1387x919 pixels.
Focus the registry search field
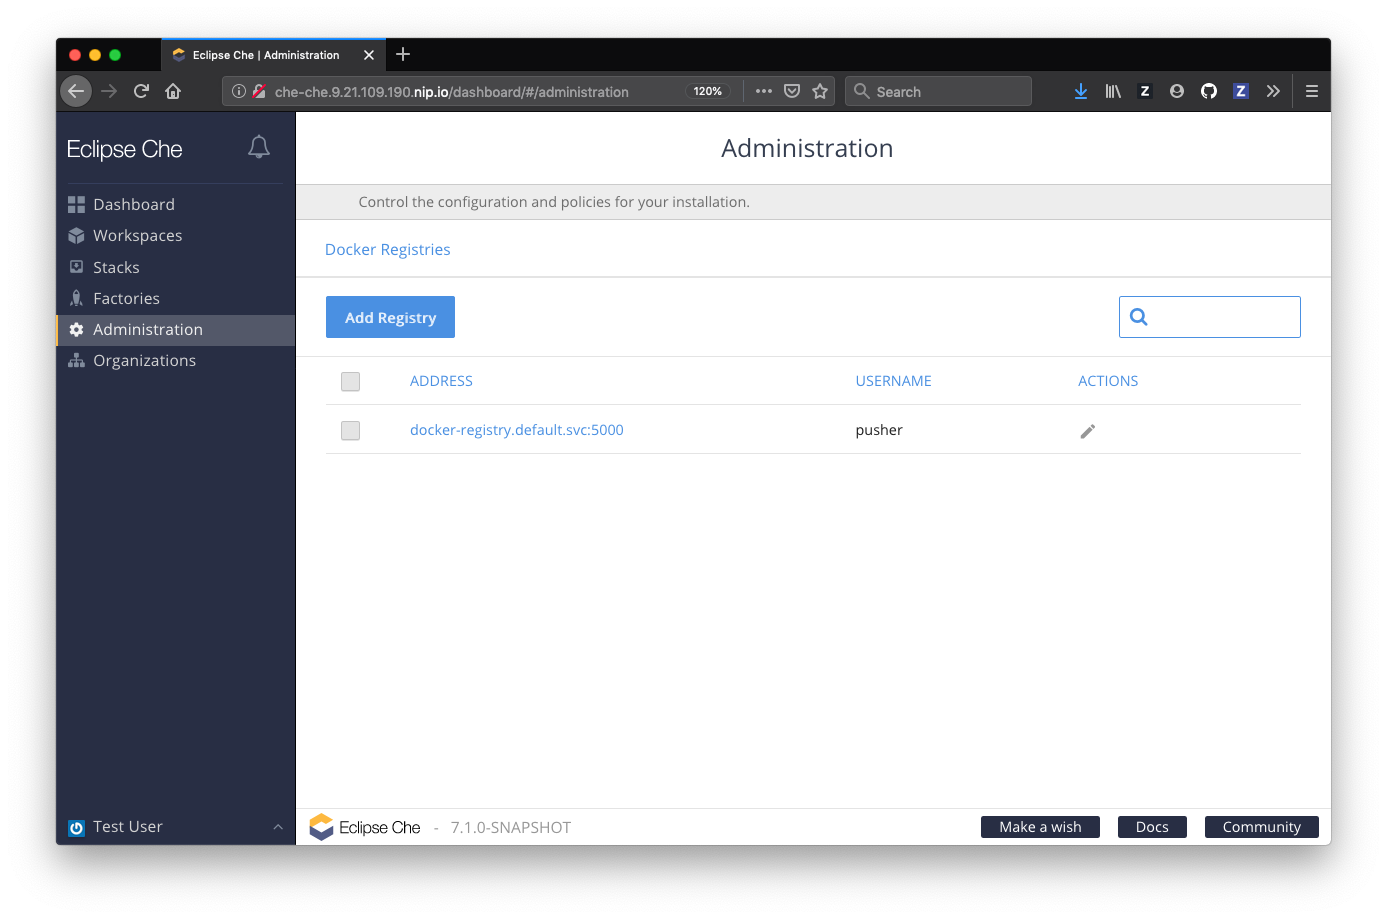pyautogui.click(x=1210, y=317)
